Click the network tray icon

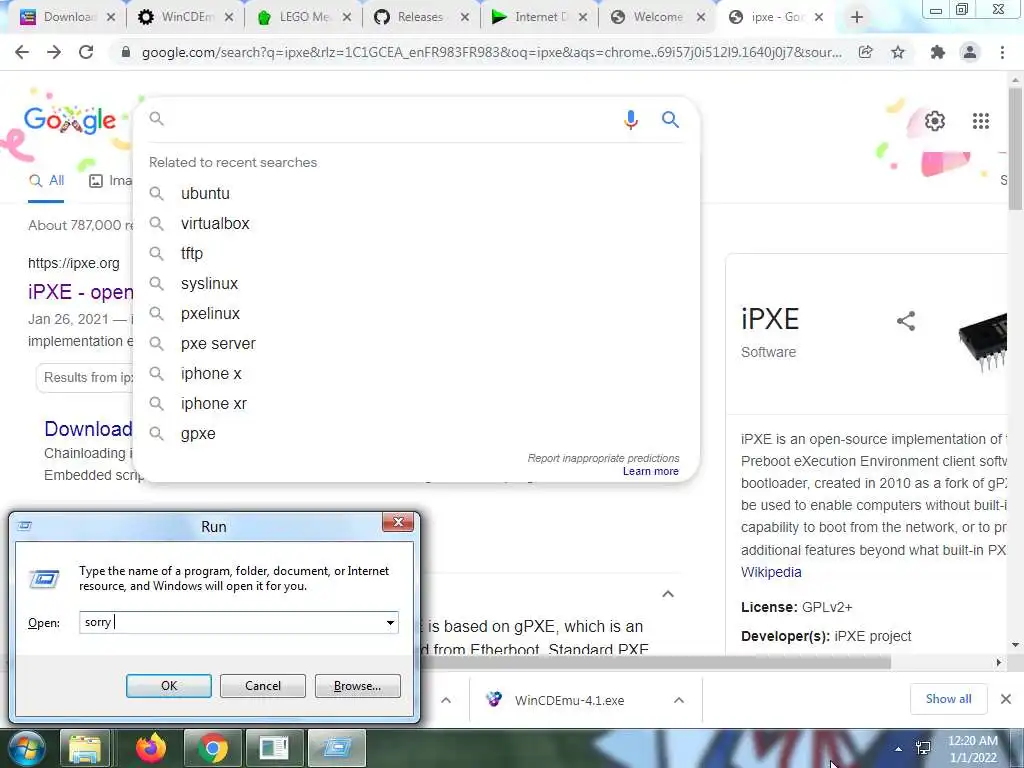click(x=923, y=748)
